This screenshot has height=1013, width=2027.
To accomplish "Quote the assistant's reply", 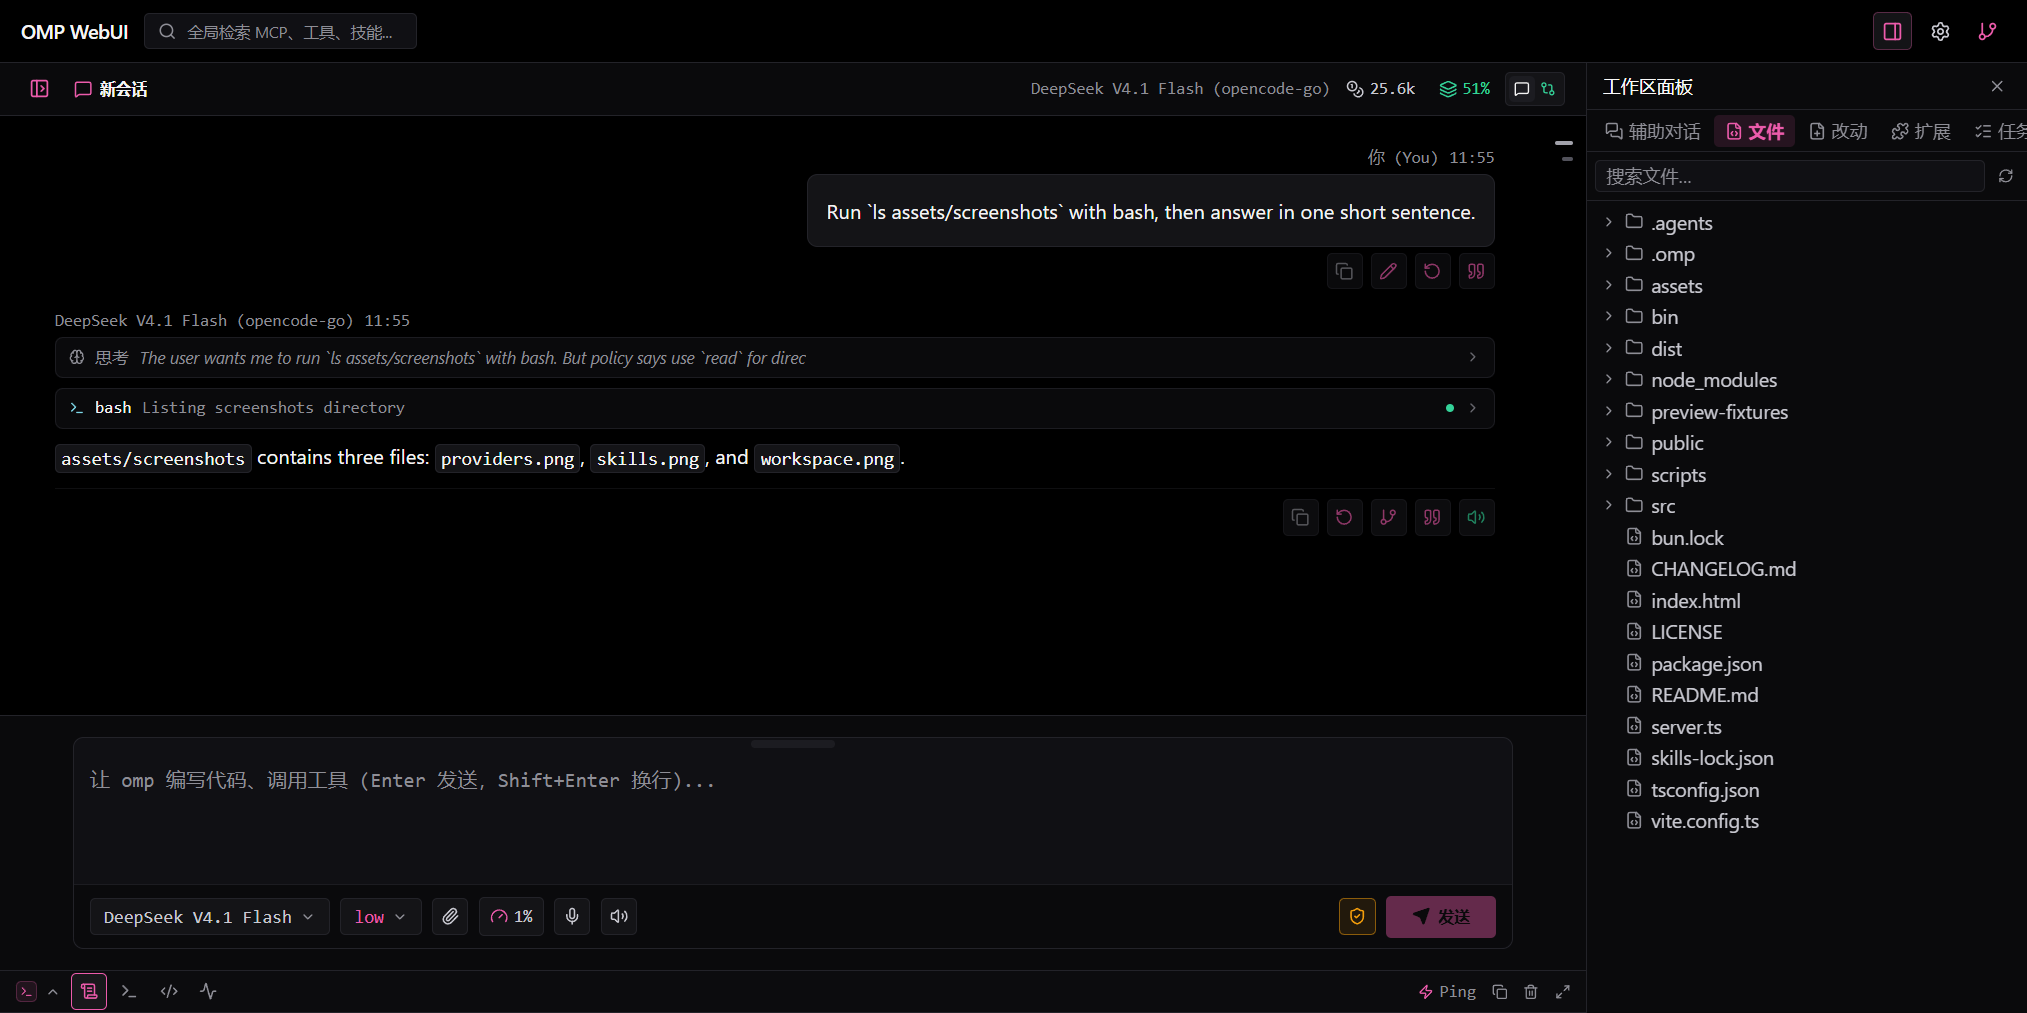I will 1432,517.
